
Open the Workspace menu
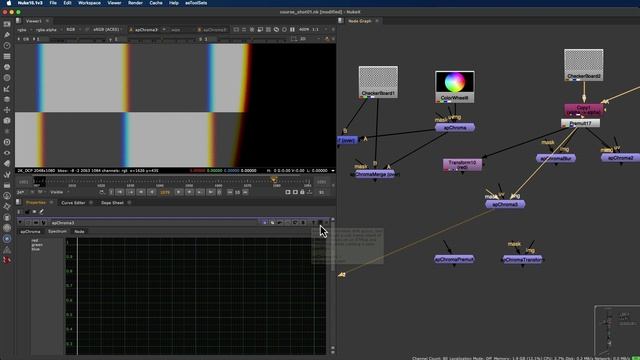click(x=89, y=3)
